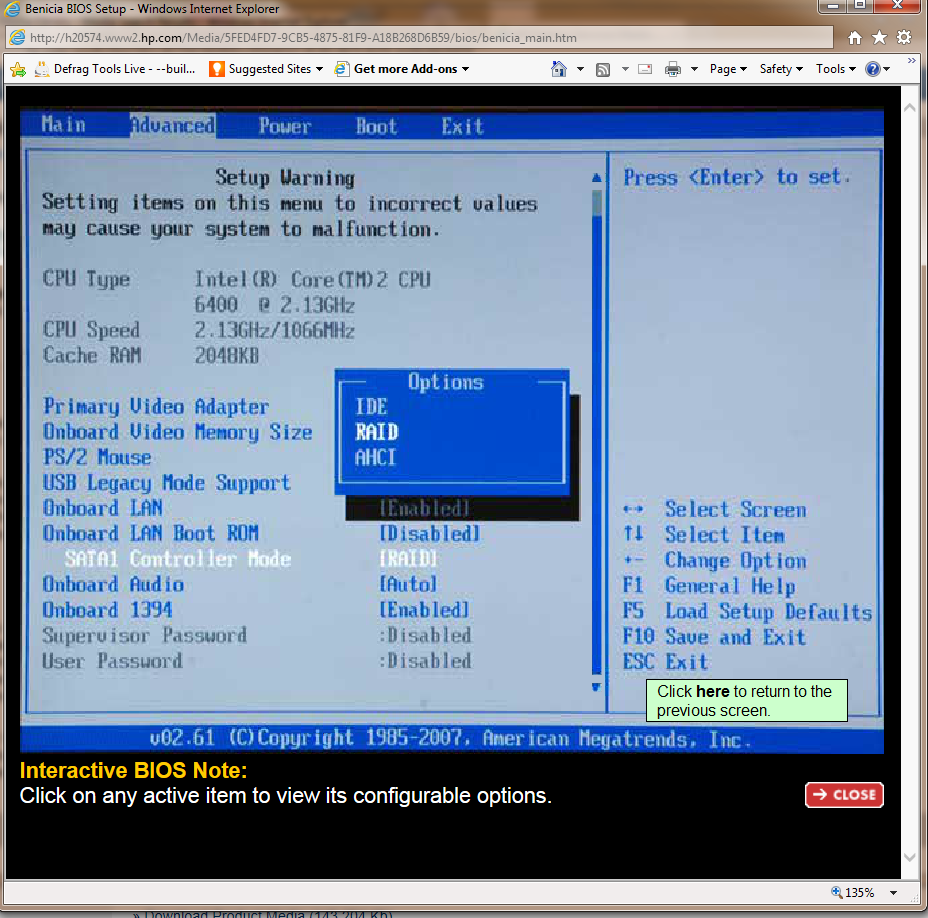
Task: Choose IDE in the Options popup
Action: (371, 407)
